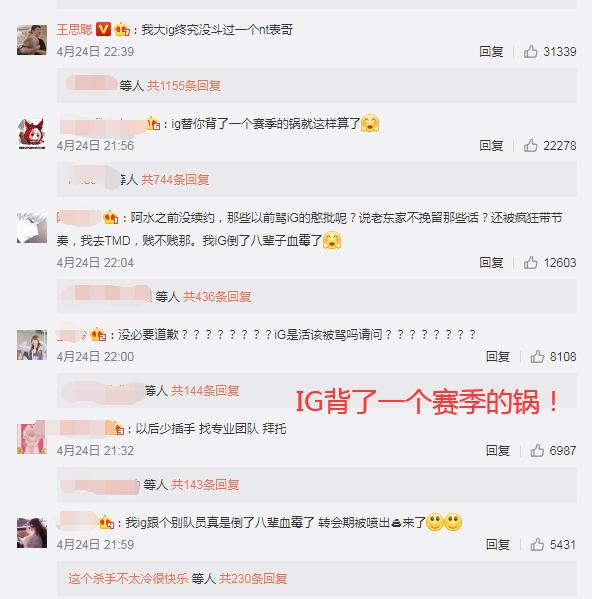592x599 pixels.
Task: Open the 这个杀手不太冷很快乐 user link
Action: (128, 578)
